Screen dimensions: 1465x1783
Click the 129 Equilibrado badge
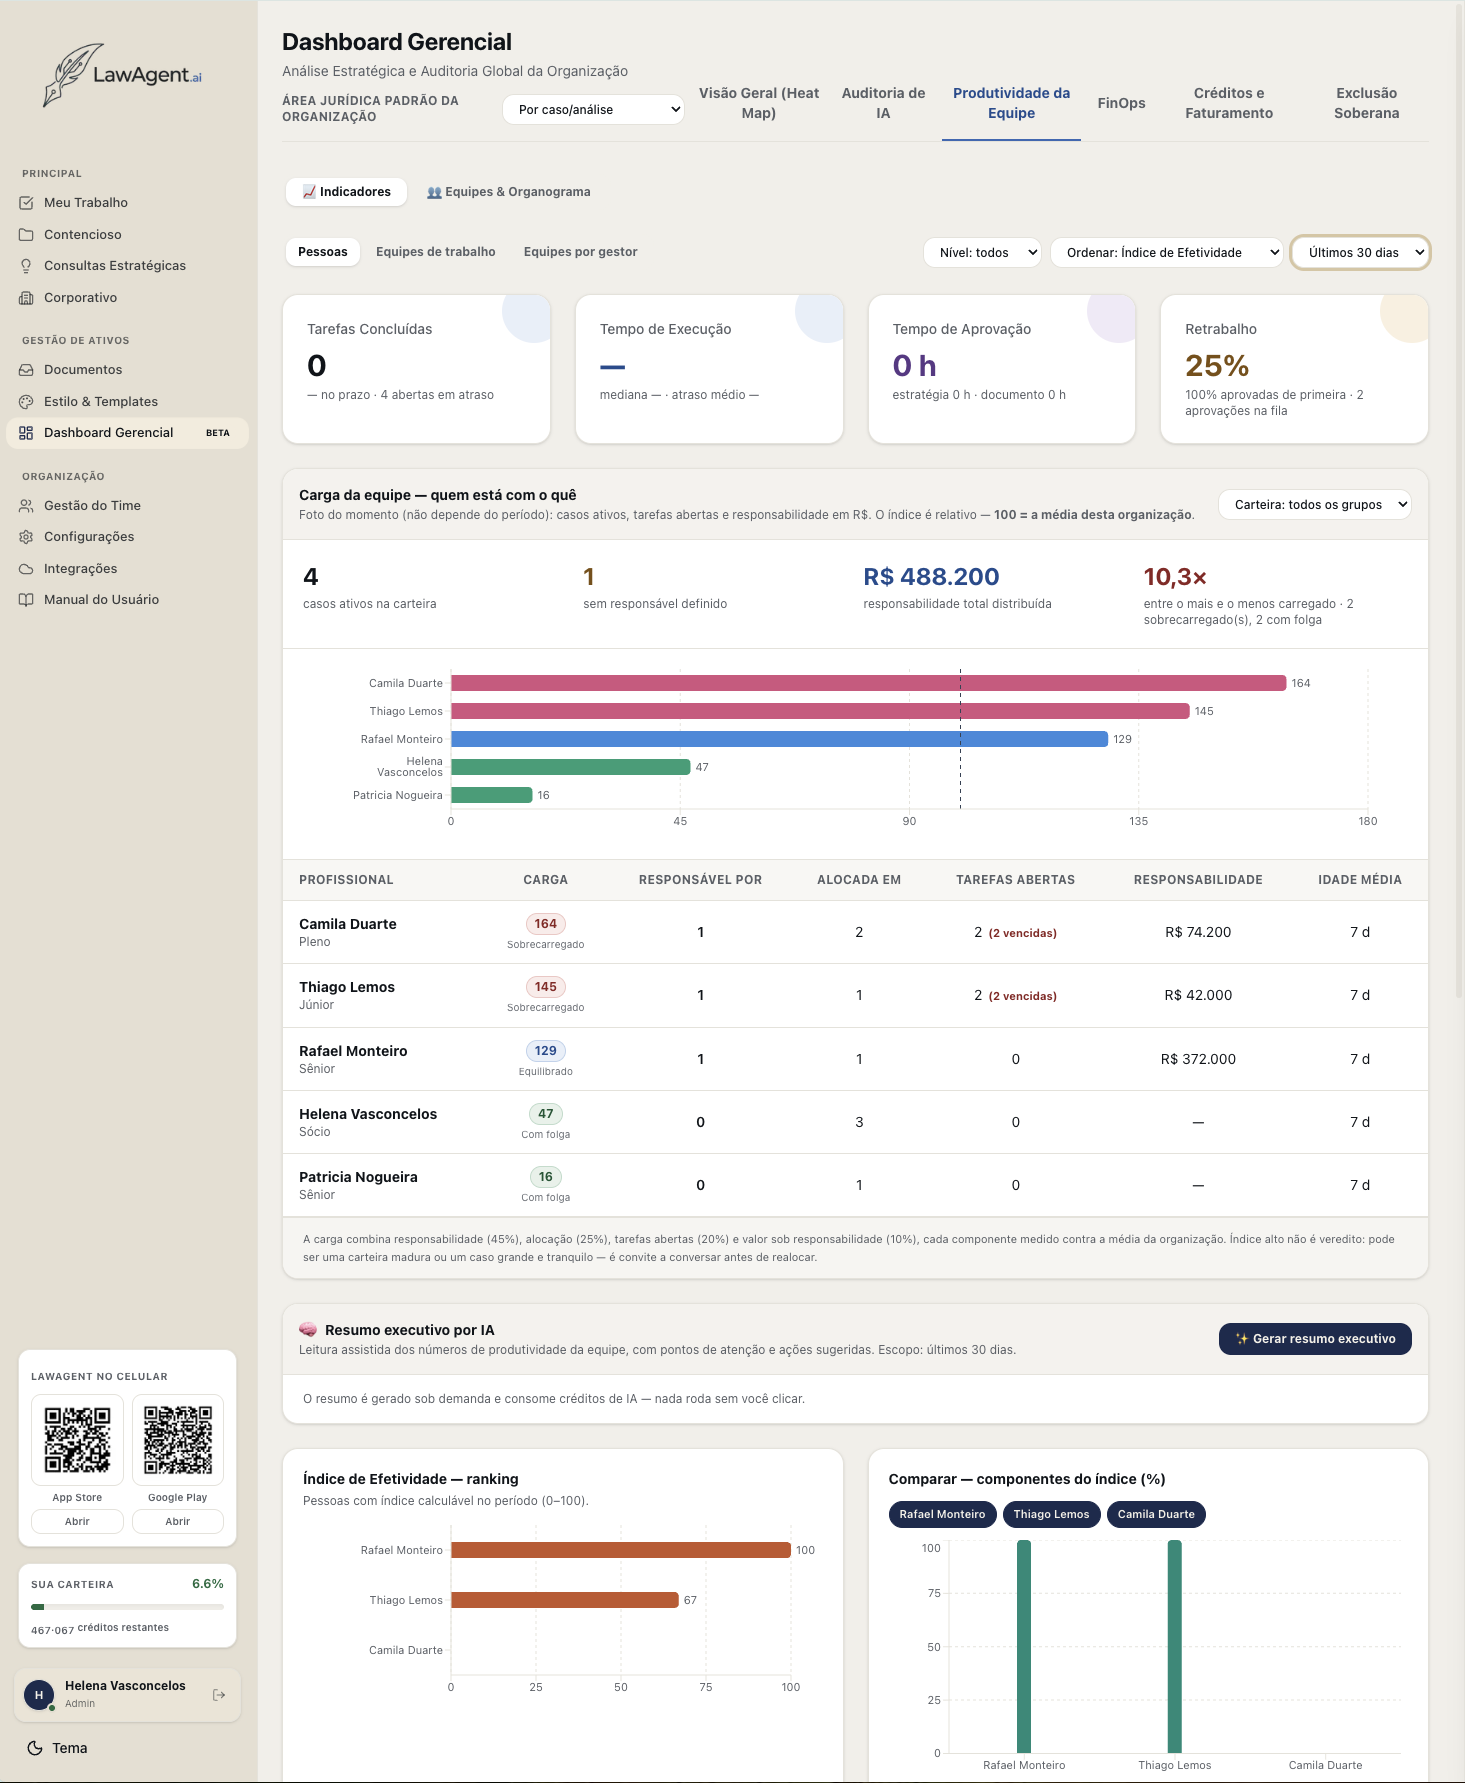[545, 1051]
